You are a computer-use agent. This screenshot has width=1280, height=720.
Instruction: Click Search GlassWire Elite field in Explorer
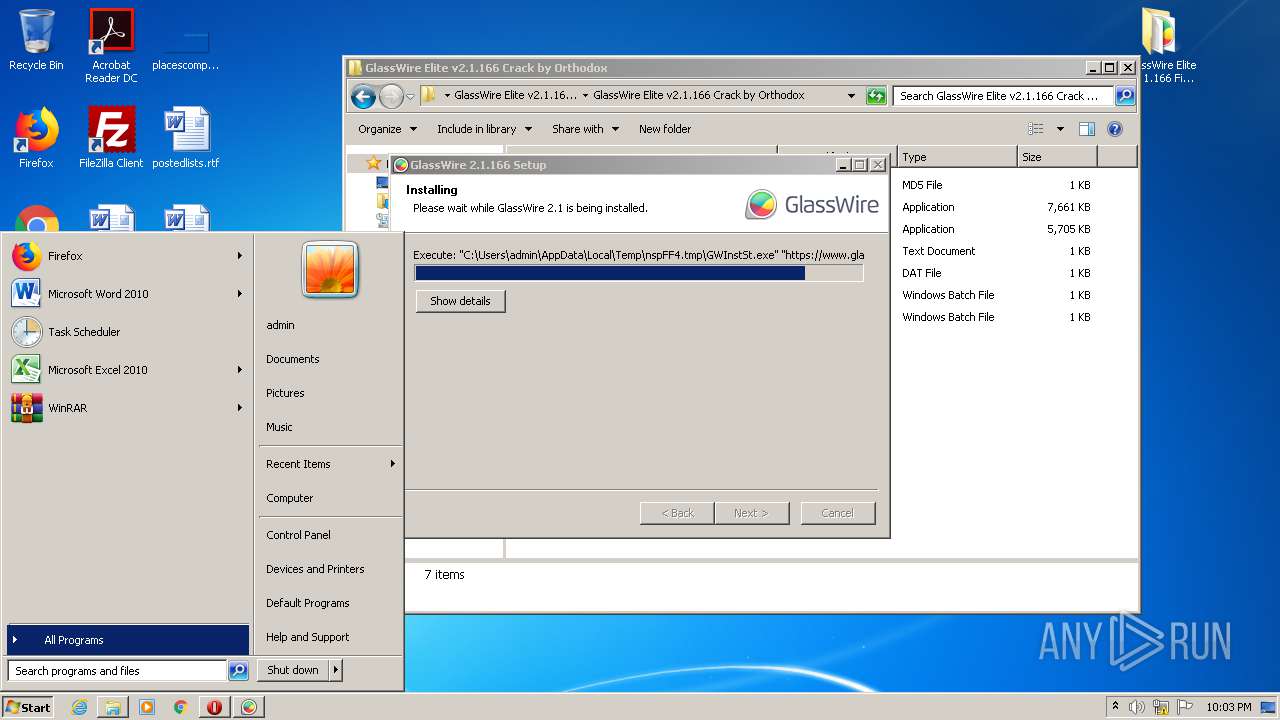(x=1003, y=96)
